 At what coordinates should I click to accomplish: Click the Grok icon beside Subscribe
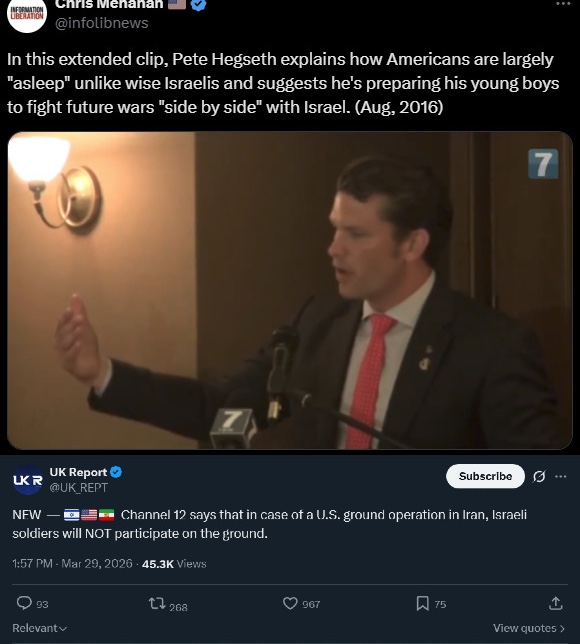(539, 476)
